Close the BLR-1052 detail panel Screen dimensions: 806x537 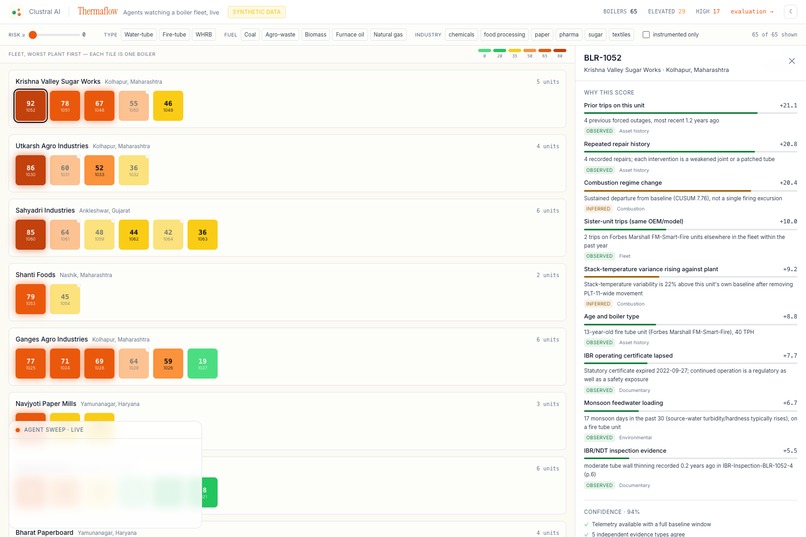coord(792,61)
